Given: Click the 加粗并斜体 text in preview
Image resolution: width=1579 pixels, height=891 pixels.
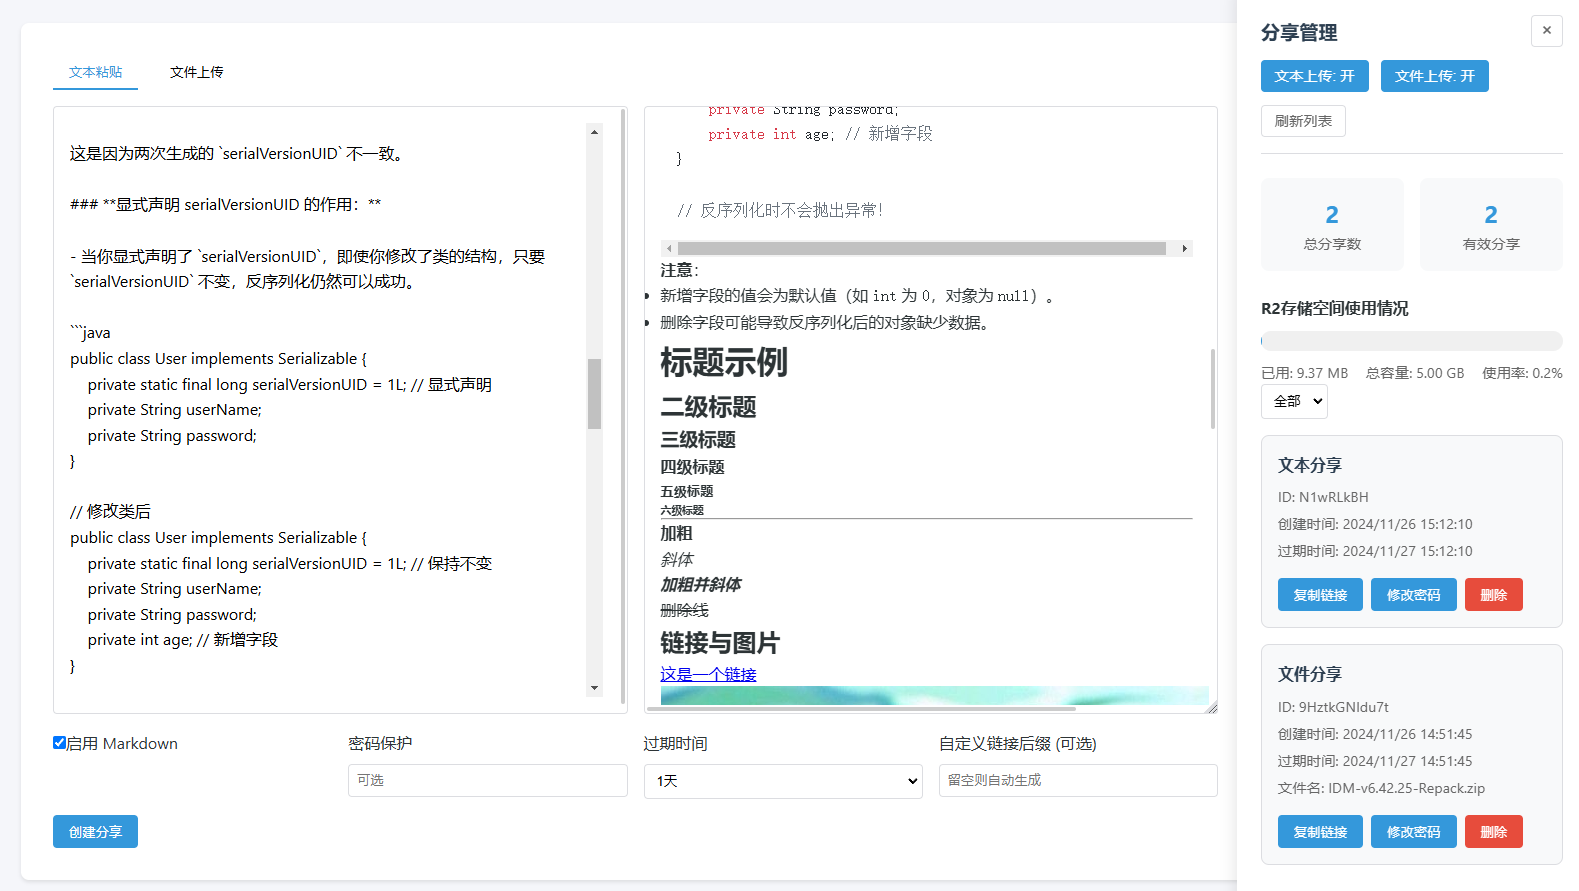Looking at the screenshot, I should click(700, 585).
